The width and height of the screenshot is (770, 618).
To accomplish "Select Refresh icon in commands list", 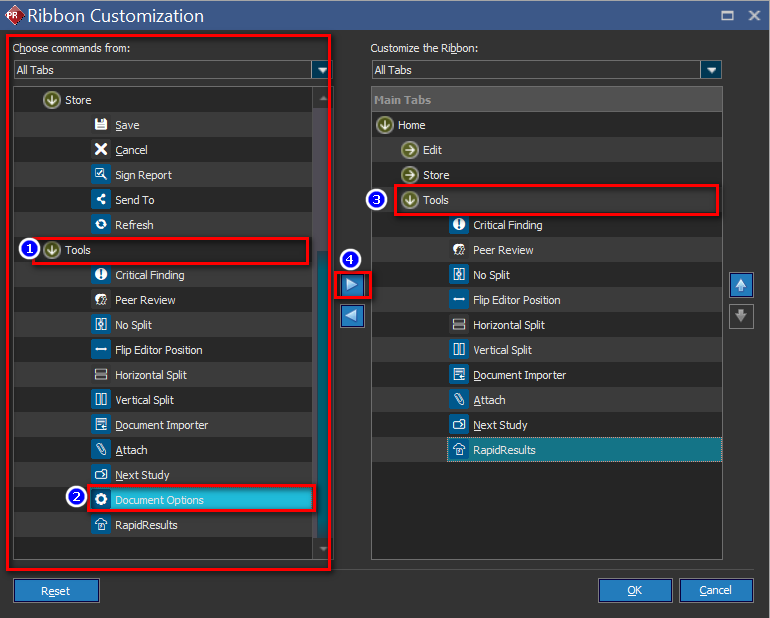I will 100,225.
